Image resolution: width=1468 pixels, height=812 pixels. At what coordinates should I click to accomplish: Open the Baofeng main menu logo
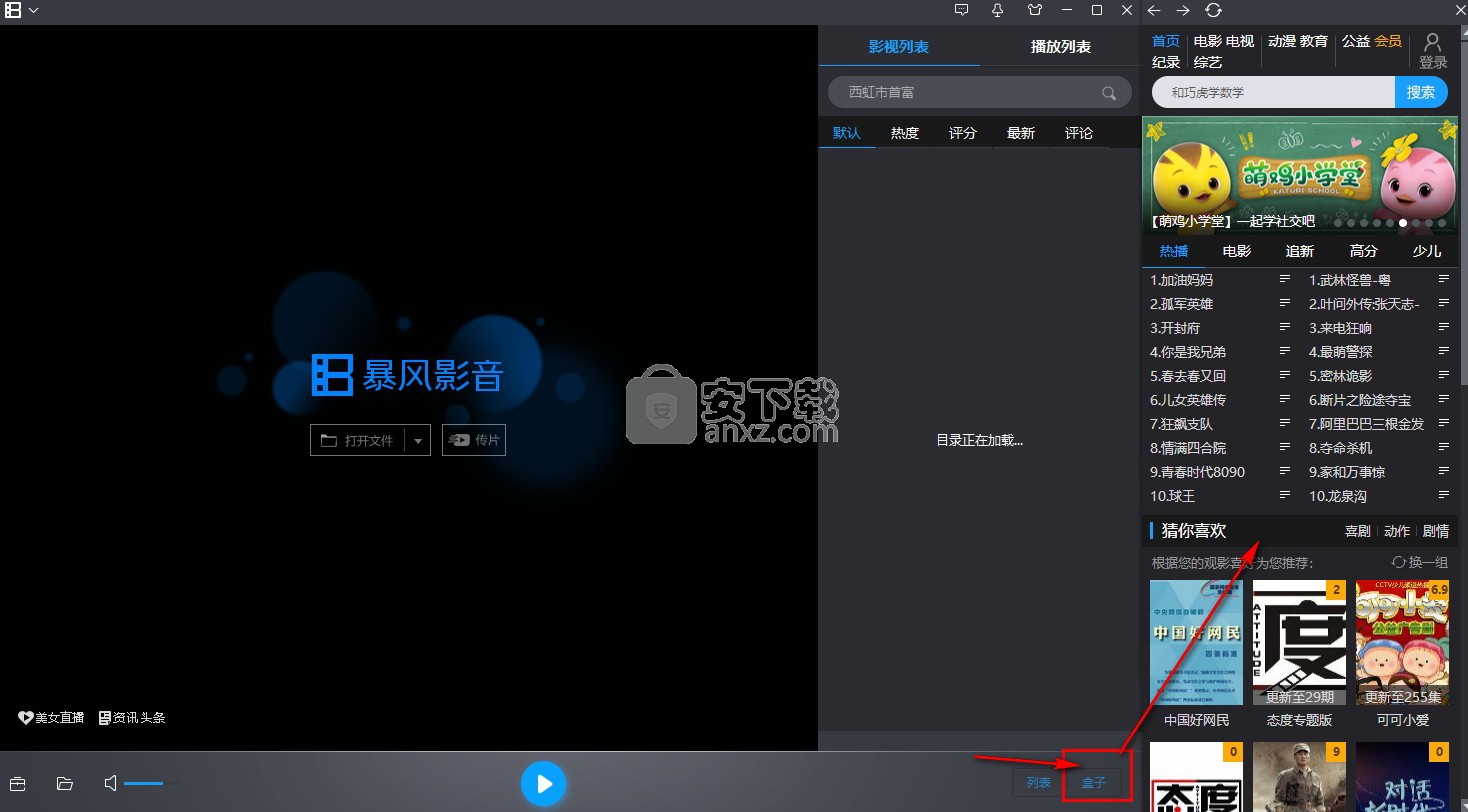(x=14, y=10)
